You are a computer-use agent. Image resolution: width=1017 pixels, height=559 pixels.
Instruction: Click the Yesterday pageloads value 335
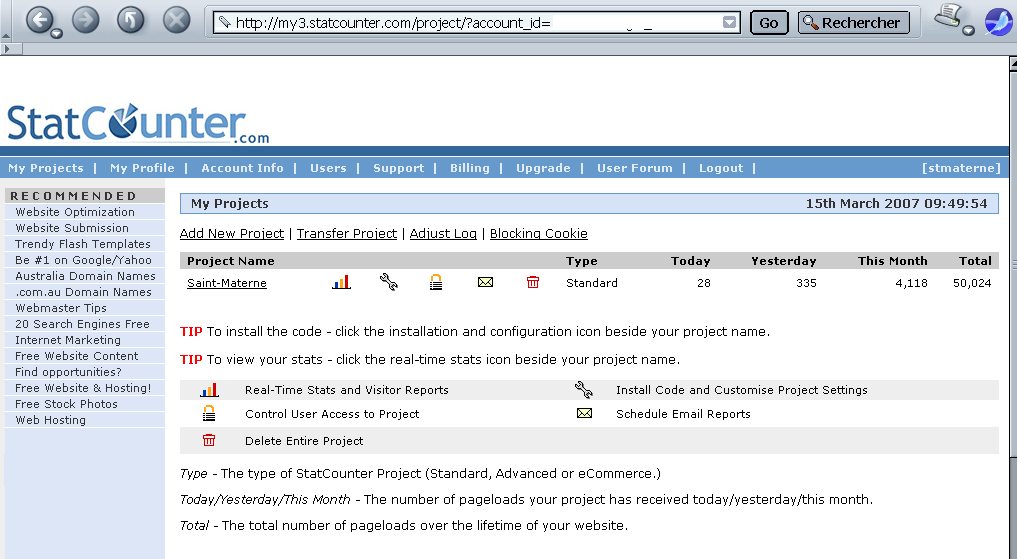coord(806,283)
